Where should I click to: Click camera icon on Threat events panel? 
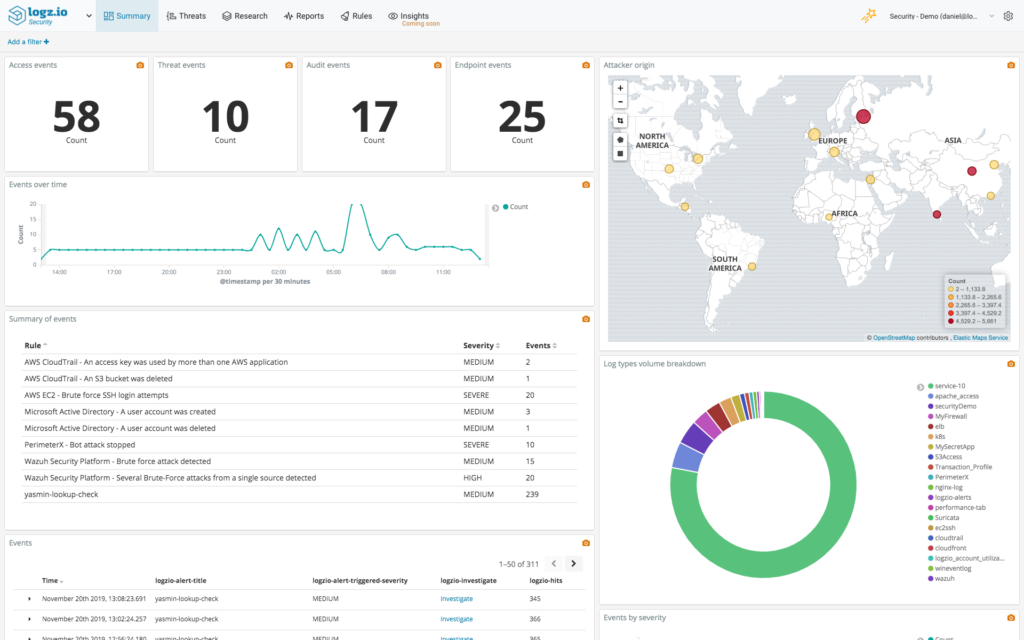(x=289, y=65)
